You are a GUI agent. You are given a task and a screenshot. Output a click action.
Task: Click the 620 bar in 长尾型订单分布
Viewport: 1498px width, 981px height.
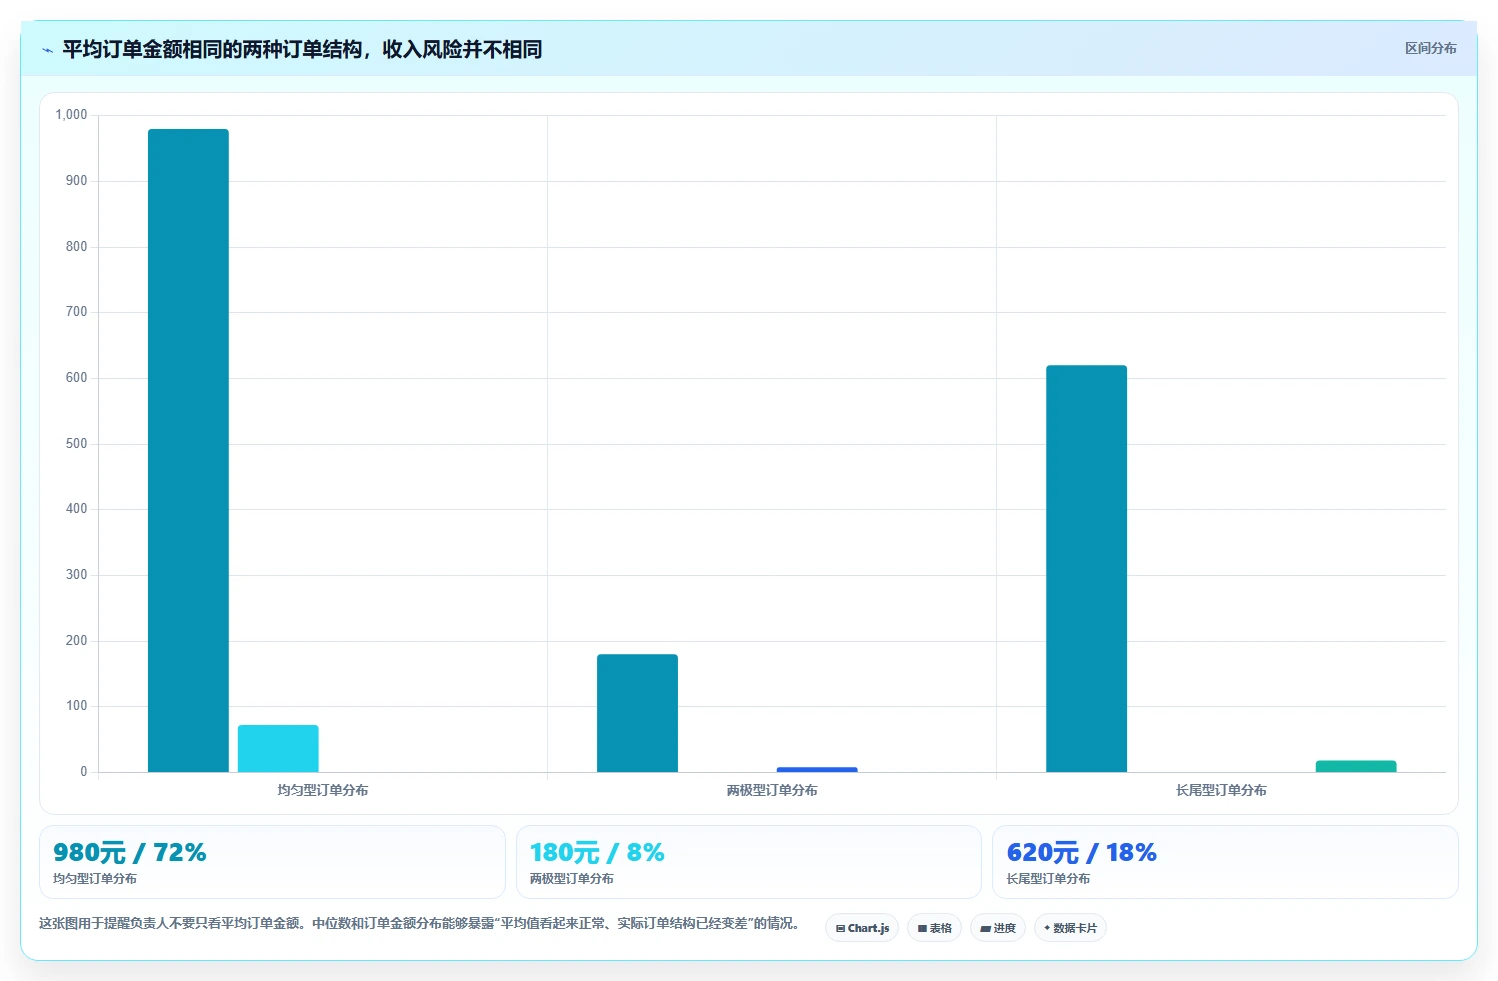tap(1086, 568)
